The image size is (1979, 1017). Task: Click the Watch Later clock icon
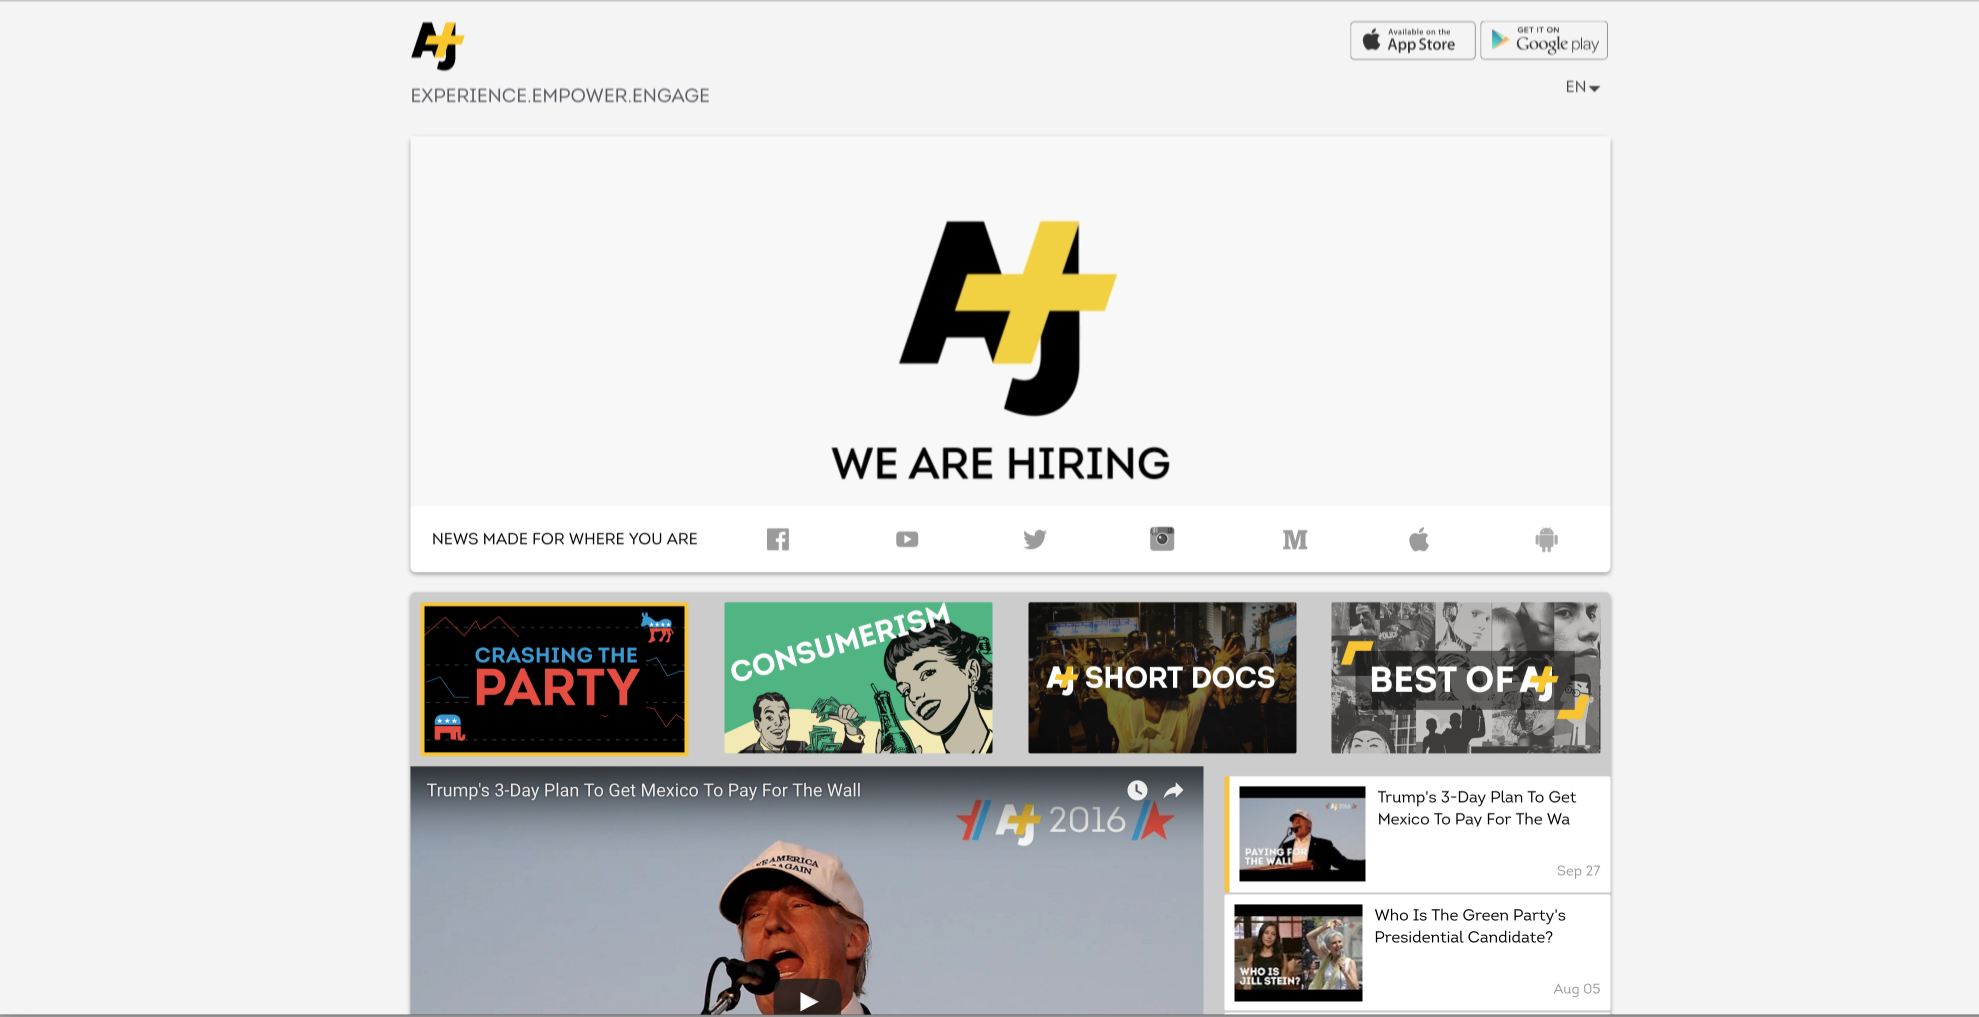[1137, 790]
